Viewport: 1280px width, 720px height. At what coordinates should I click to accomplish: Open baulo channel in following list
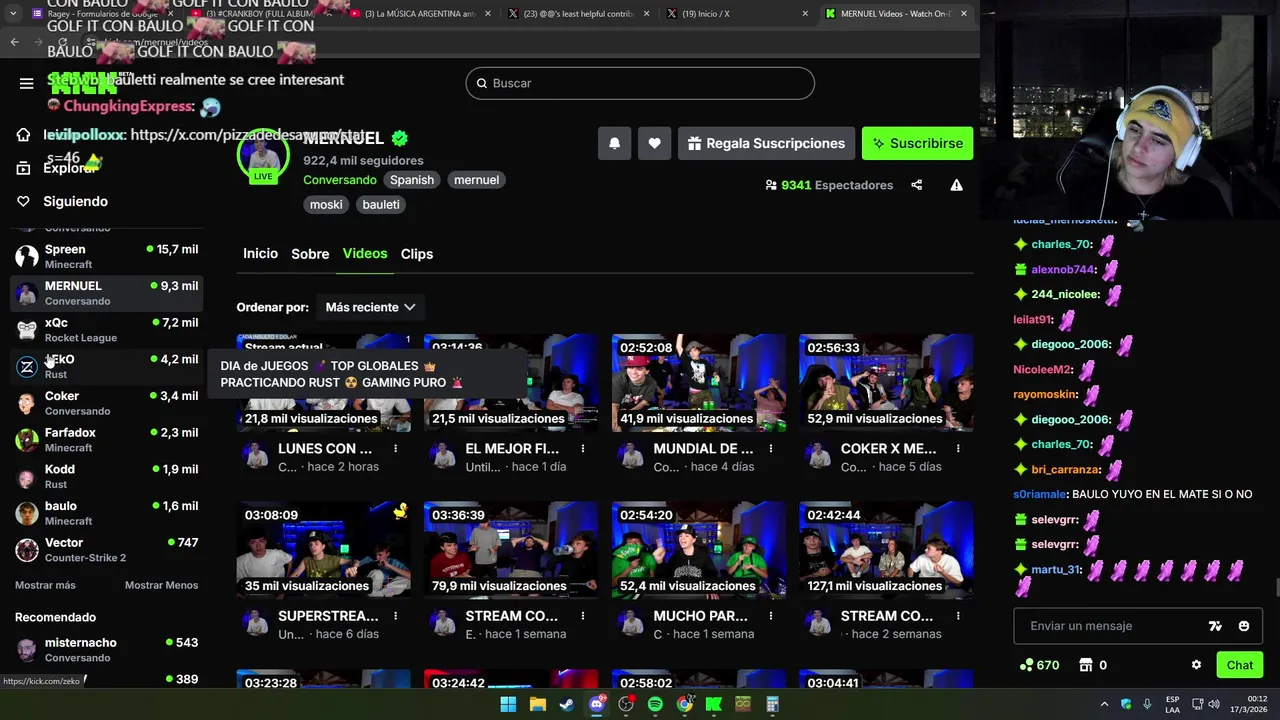pyautogui.click(x=107, y=513)
